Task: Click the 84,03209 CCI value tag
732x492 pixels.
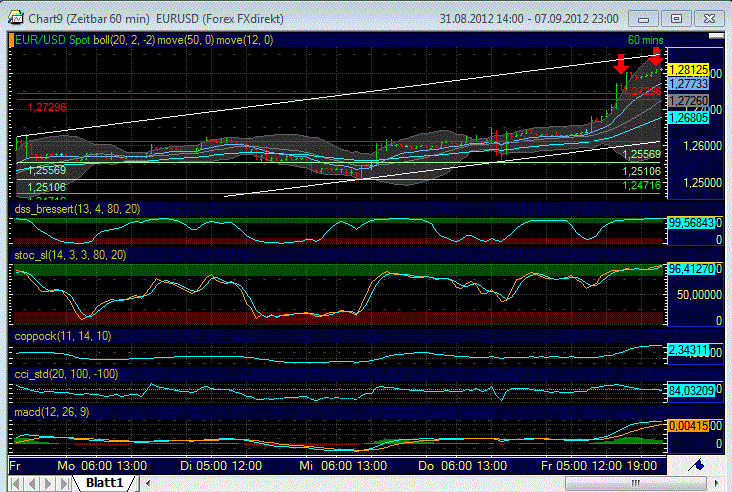Action: coord(691,390)
